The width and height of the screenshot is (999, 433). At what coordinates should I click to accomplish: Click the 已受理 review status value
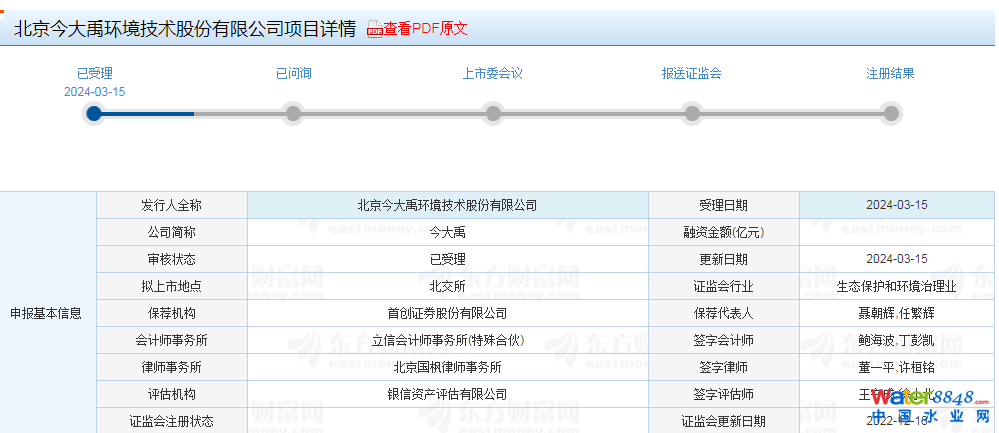click(447, 259)
